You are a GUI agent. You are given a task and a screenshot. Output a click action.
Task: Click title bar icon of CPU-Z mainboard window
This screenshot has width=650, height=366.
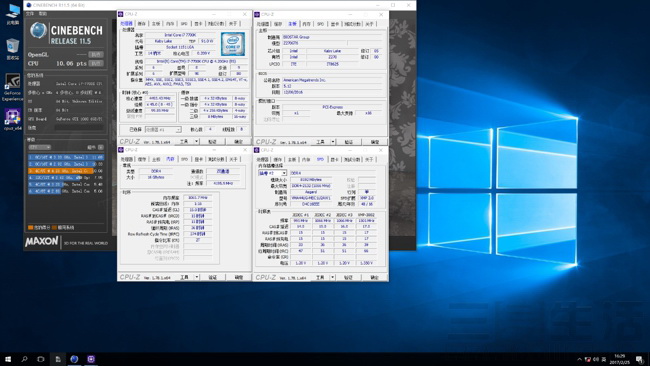click(257, 15)
